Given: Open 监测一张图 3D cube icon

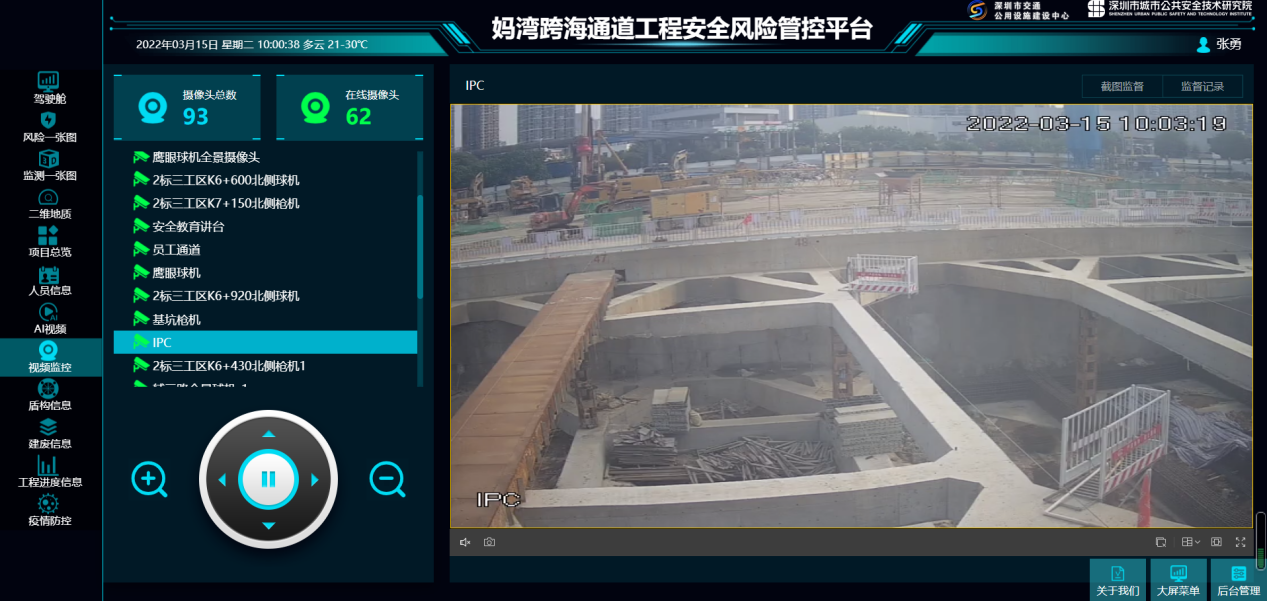Looking at the screenshot, I should point(48,159).
